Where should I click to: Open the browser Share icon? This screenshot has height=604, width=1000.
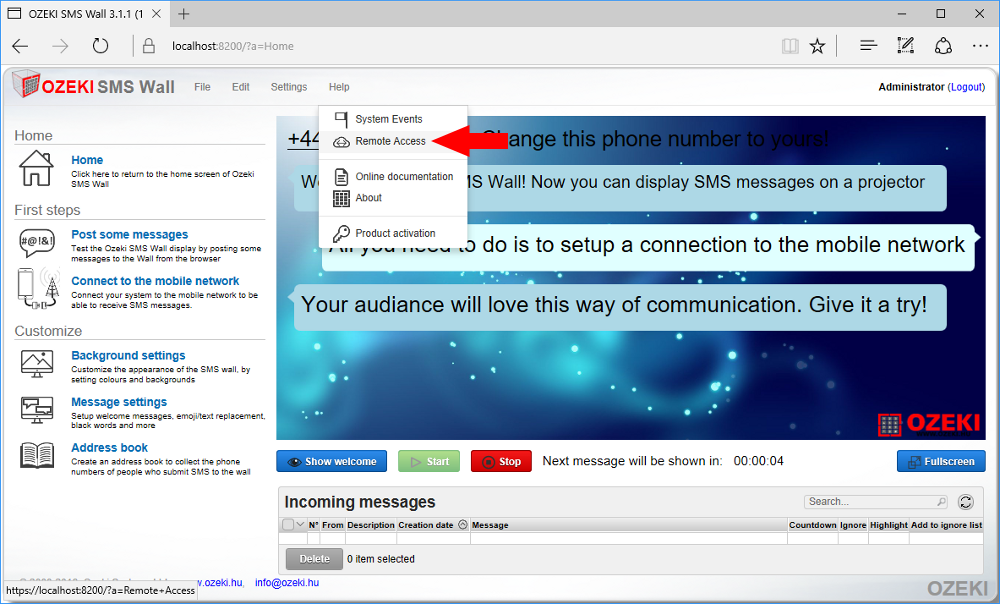pos(943,46)
